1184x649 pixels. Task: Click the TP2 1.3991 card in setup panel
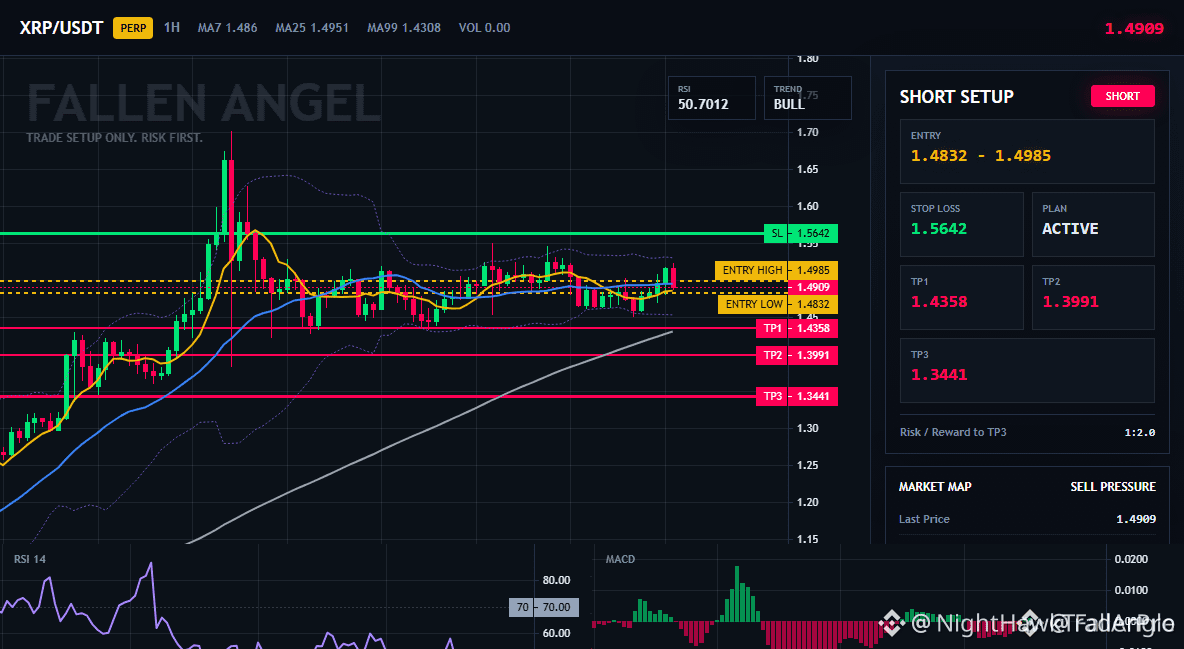[x=1093, y=297]
